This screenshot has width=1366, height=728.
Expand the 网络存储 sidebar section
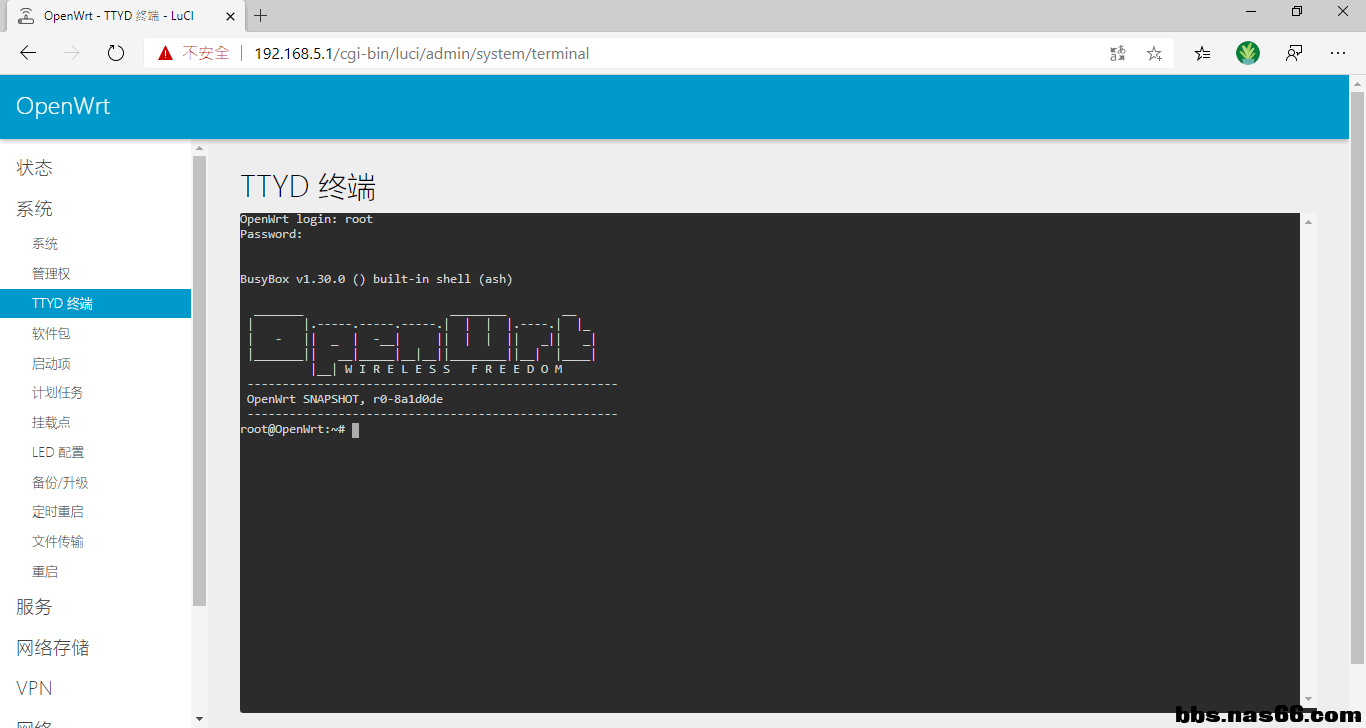click(x=53, y=648)
